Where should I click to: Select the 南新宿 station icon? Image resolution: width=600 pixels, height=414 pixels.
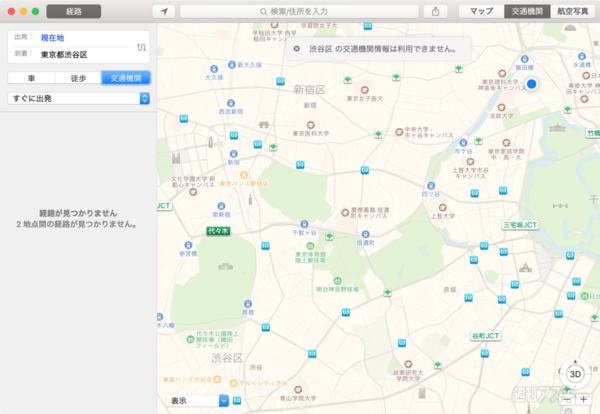(221, 206)
